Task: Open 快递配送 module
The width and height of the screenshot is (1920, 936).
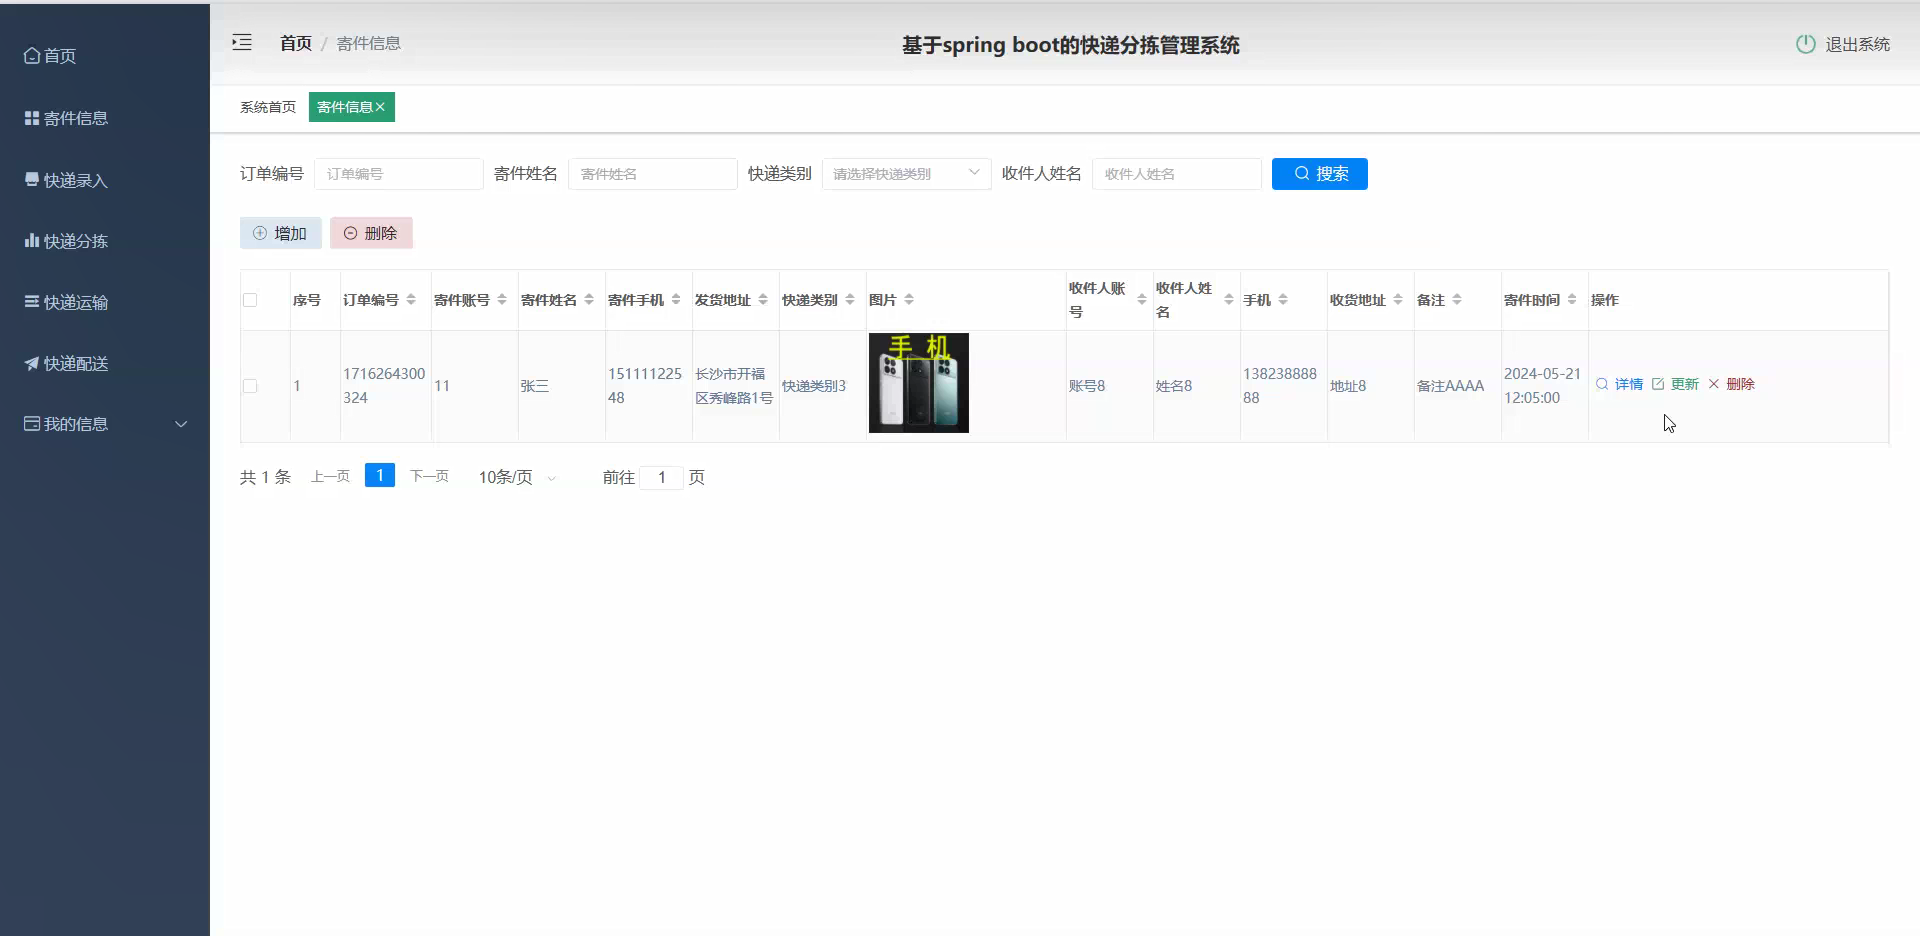Action: pos(73,363)
